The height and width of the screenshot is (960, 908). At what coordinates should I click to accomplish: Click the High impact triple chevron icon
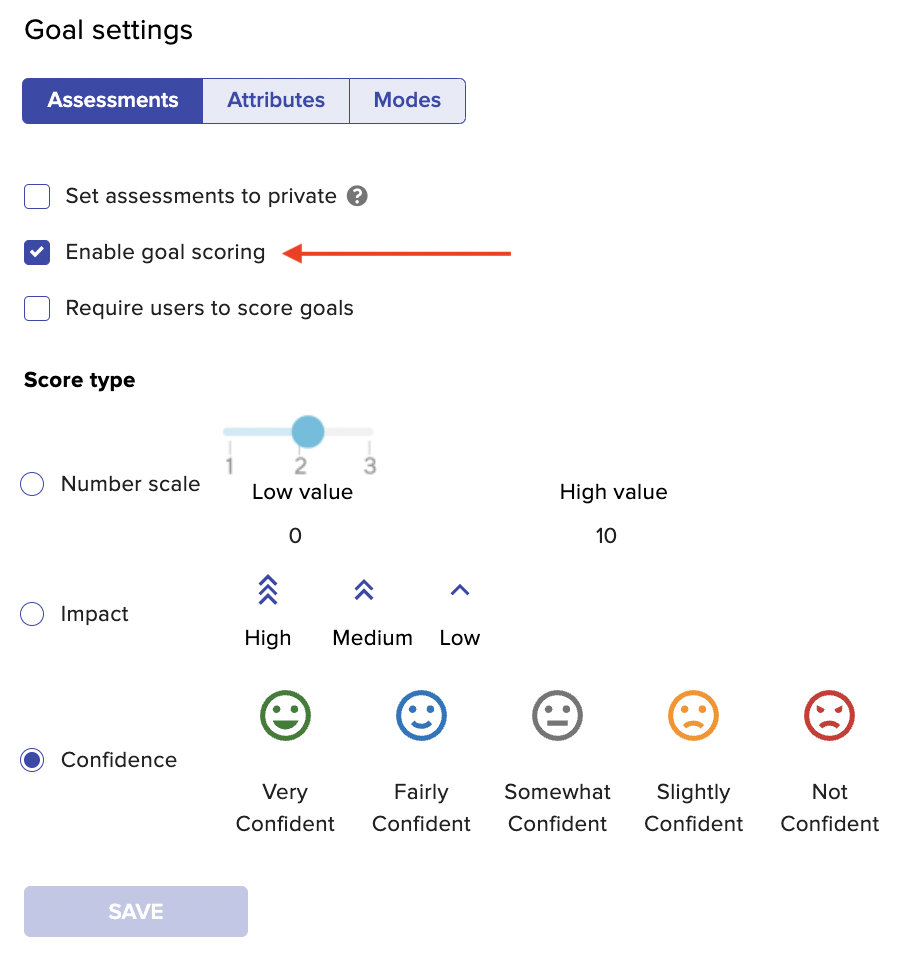point(268,590)
